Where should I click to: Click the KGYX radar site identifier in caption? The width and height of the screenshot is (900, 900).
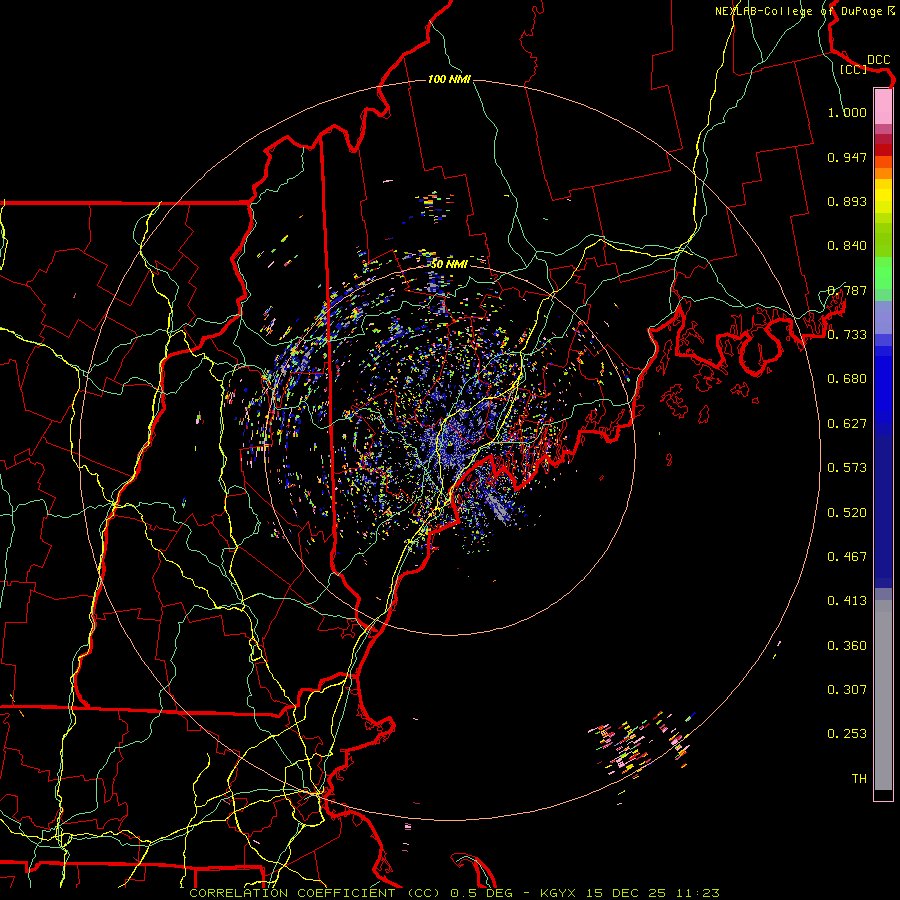562,893
